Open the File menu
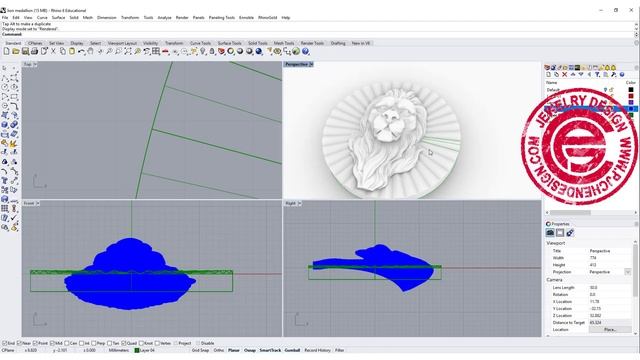The width and height of the screenshot is (640, 360). 5,18
